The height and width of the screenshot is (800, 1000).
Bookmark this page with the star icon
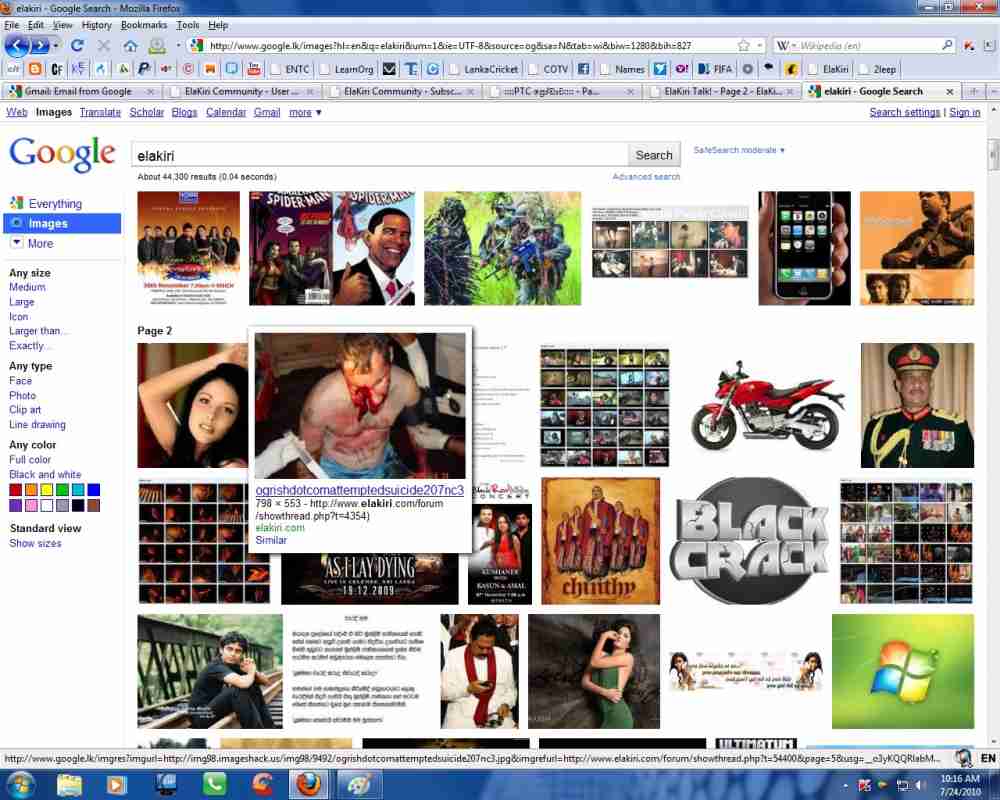[744, 45]
